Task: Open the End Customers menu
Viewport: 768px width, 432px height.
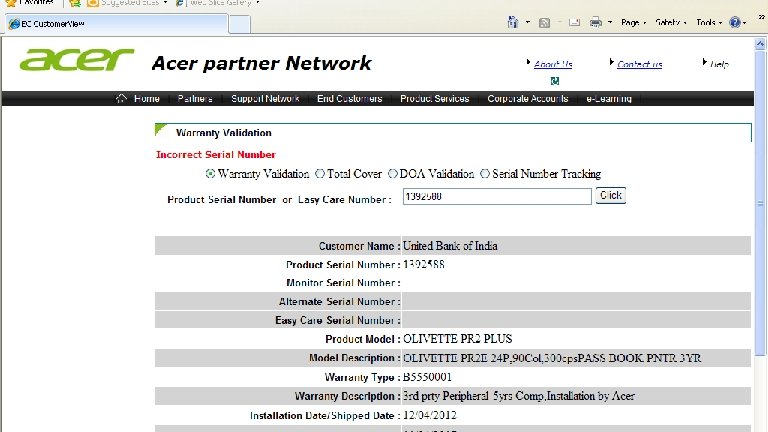Action: click(x=349, y=98)
